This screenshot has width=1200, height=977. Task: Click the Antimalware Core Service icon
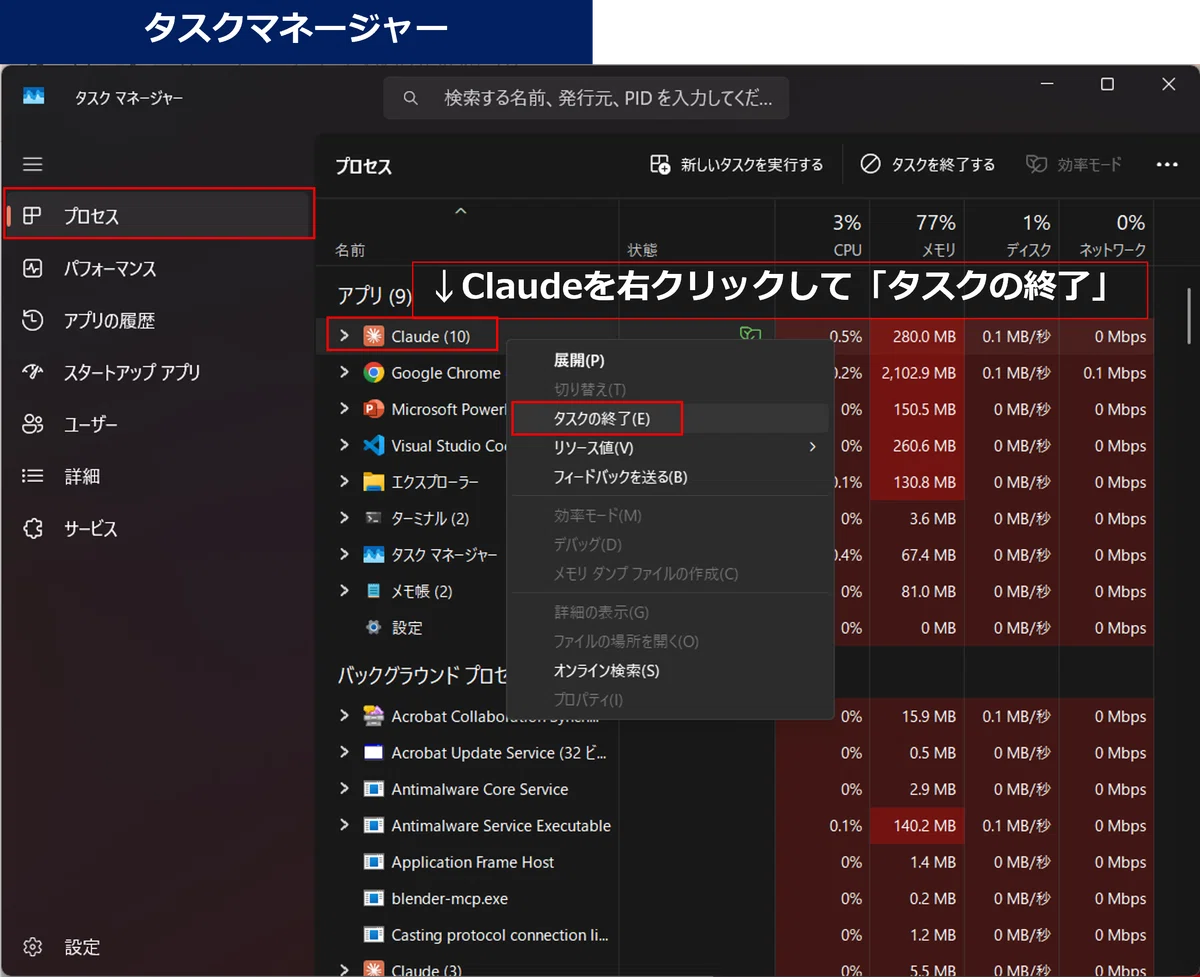(374, 789)
